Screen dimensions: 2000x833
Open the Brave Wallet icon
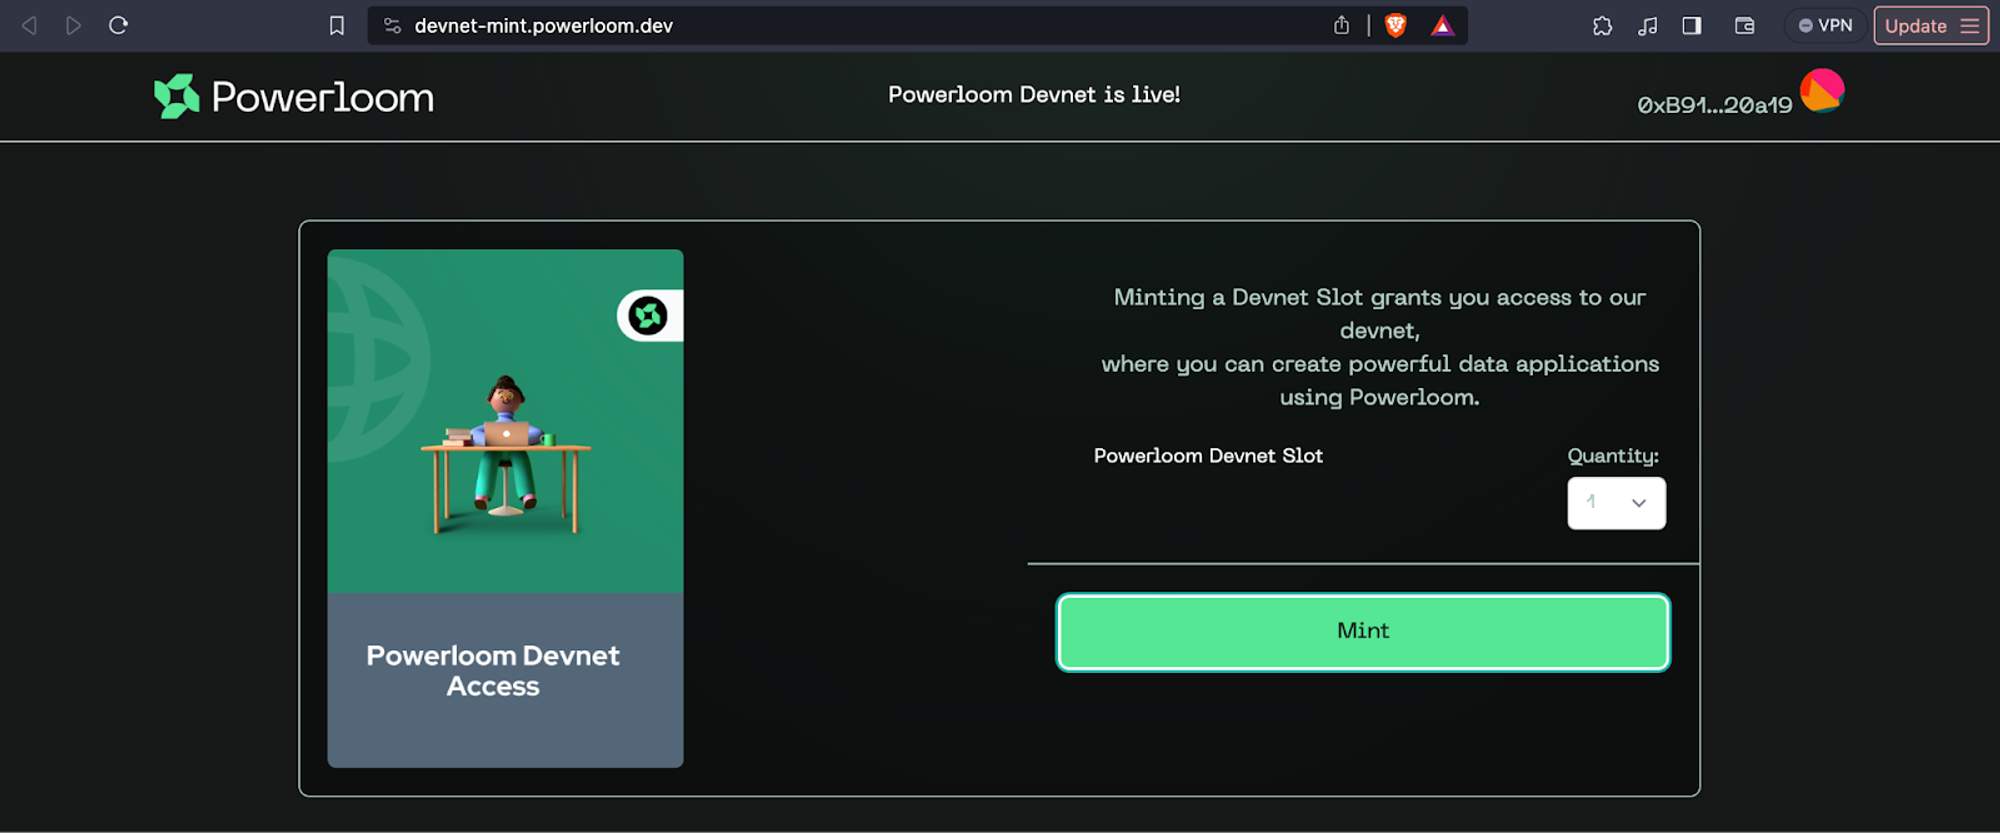click(x=1744, y=26)
